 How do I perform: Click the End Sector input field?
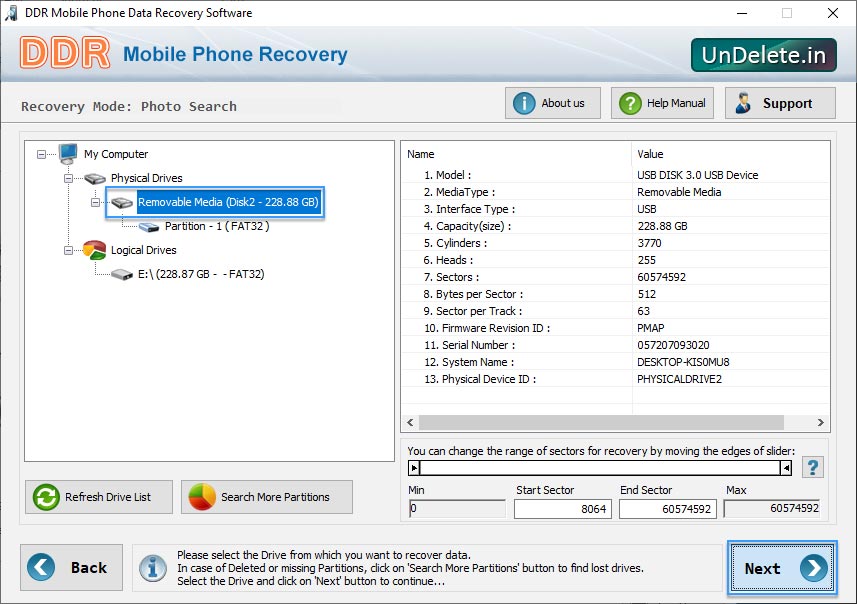(667, 509)
